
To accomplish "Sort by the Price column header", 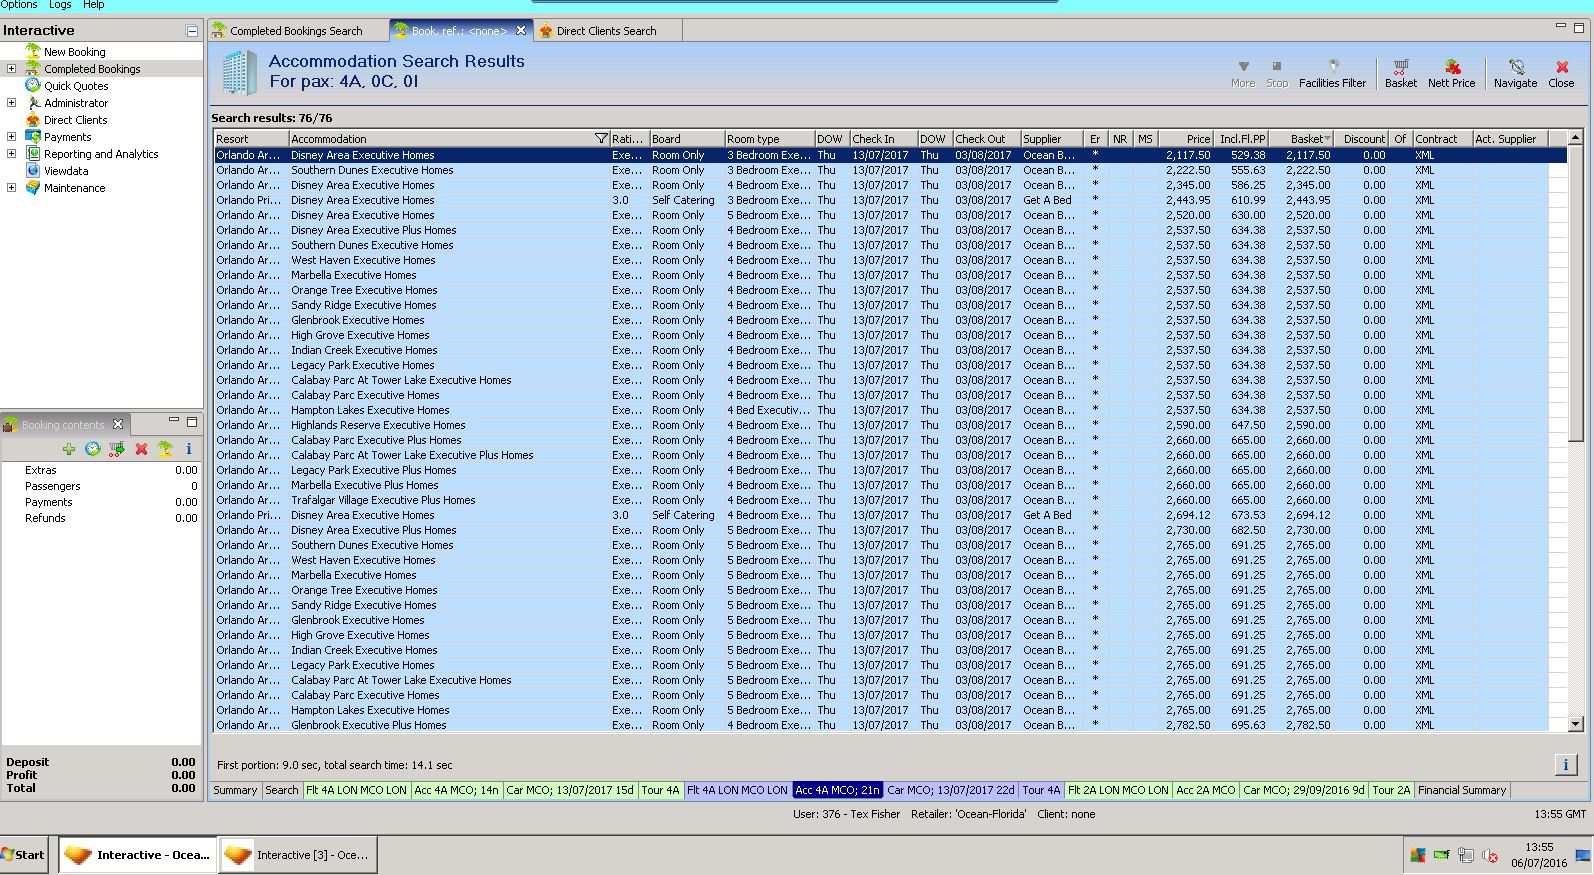I will [x=1187, y=139].
